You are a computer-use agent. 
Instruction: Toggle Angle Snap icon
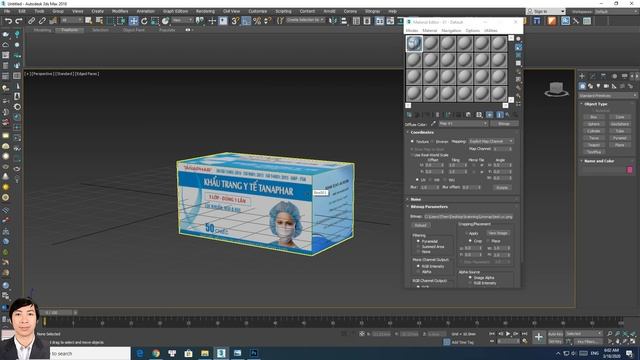coord(246,21)
